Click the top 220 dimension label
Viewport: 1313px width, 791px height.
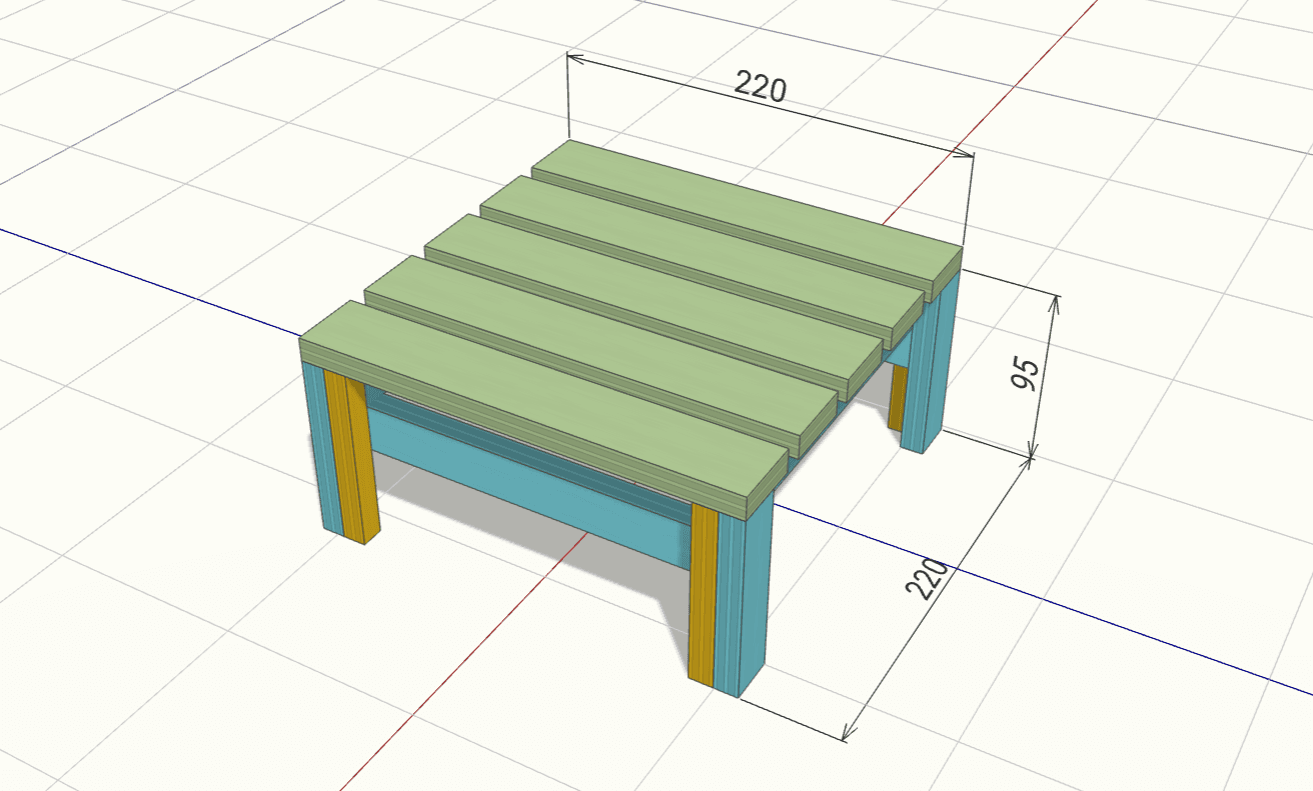pos(760,87)
